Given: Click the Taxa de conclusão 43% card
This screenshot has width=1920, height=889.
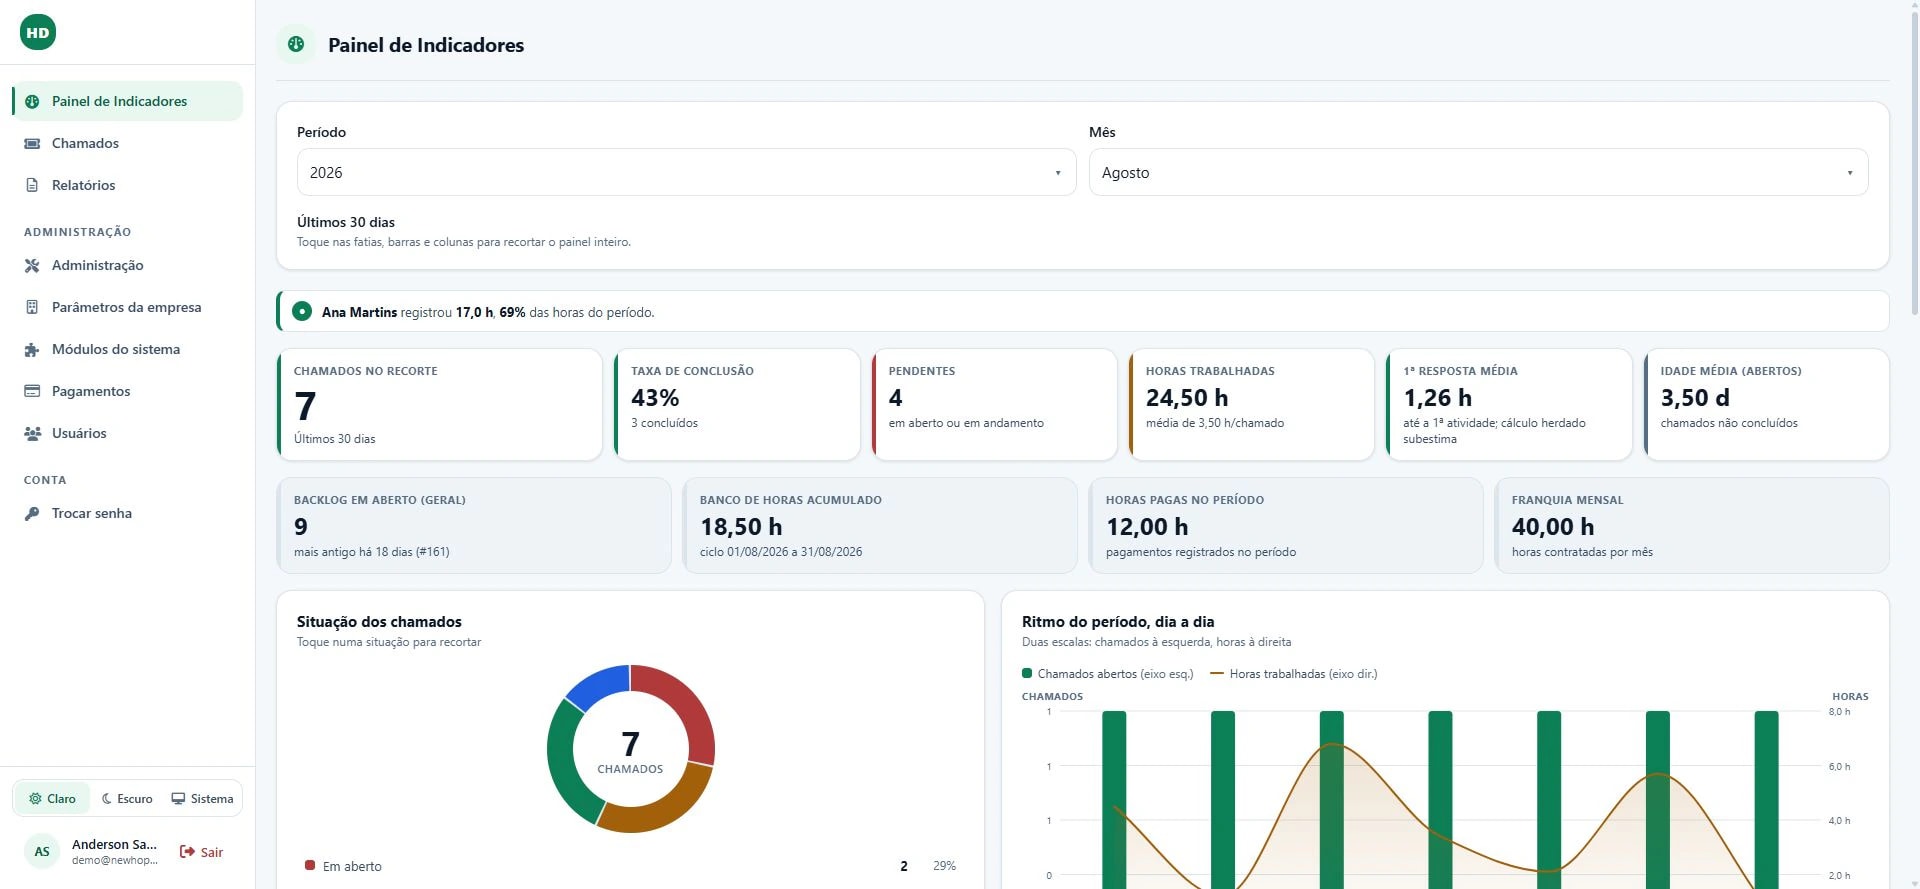Looking at the screenshot, I should [x=737, y=404].
